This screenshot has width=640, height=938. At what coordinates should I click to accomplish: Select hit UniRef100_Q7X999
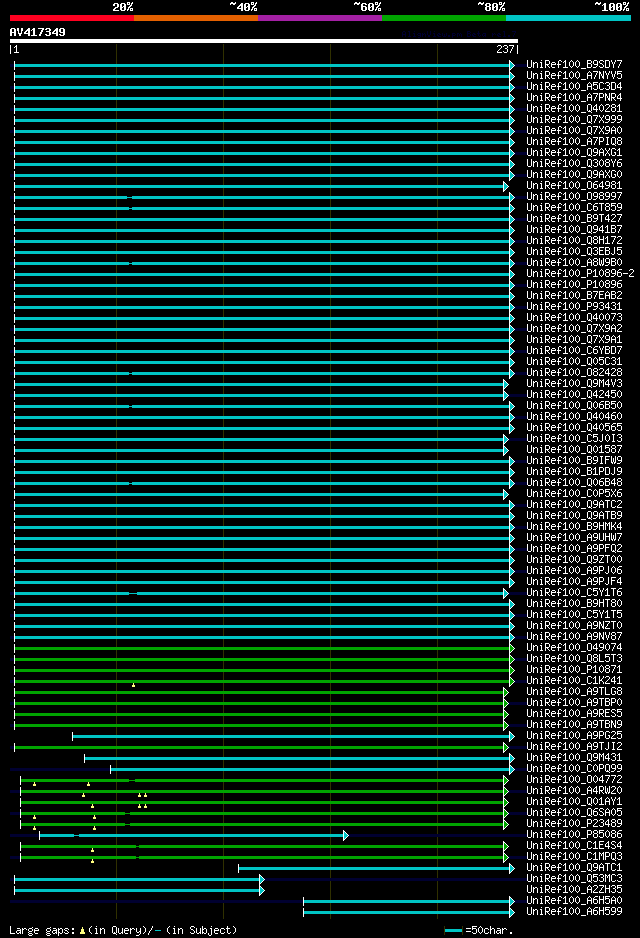[x=574, y=120]
